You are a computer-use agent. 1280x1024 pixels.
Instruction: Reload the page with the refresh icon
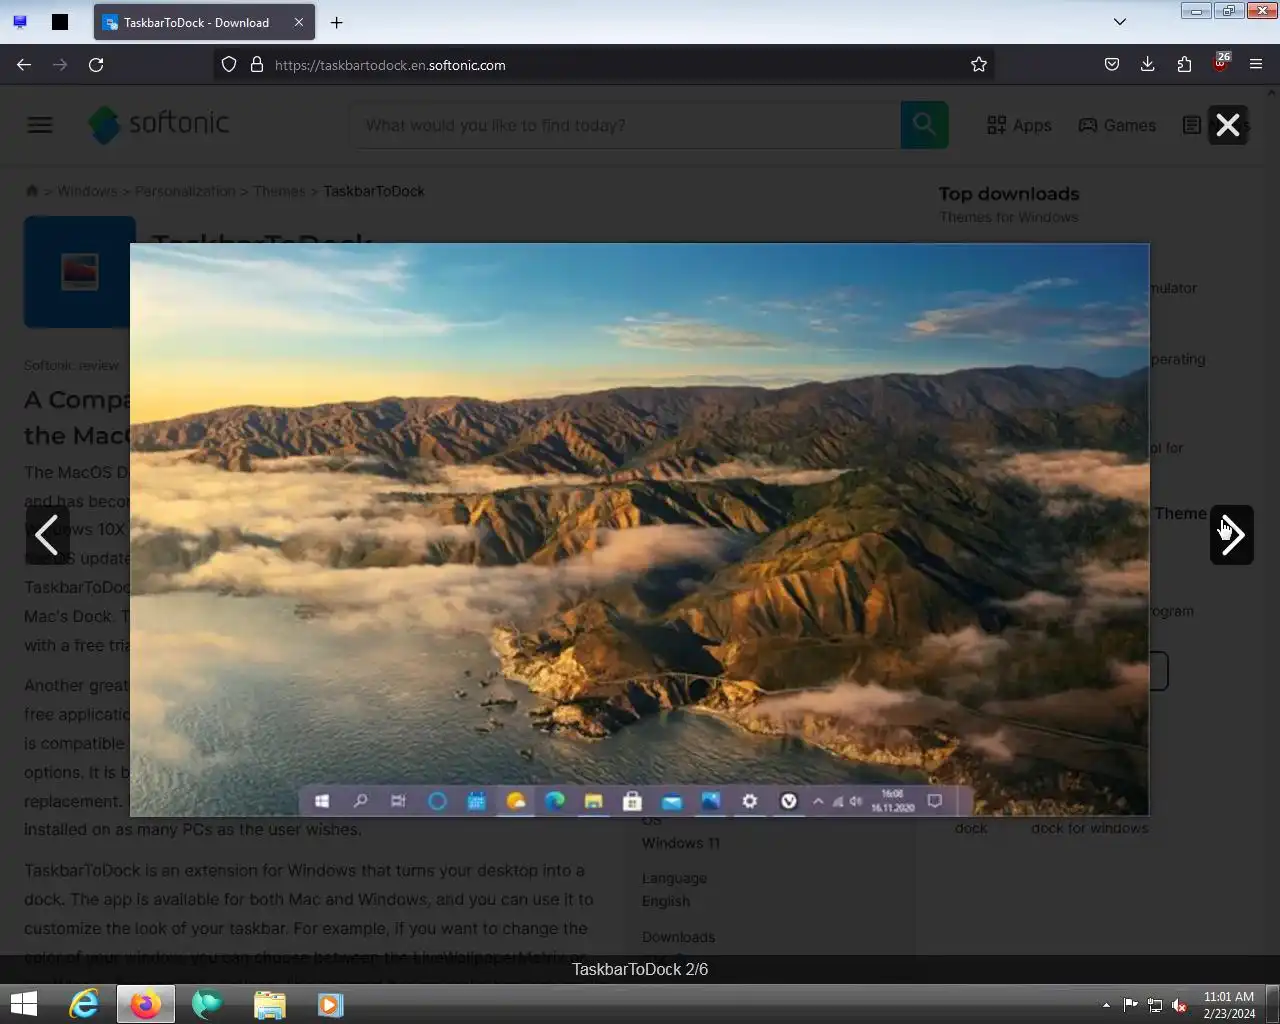[x=96, y=65]
